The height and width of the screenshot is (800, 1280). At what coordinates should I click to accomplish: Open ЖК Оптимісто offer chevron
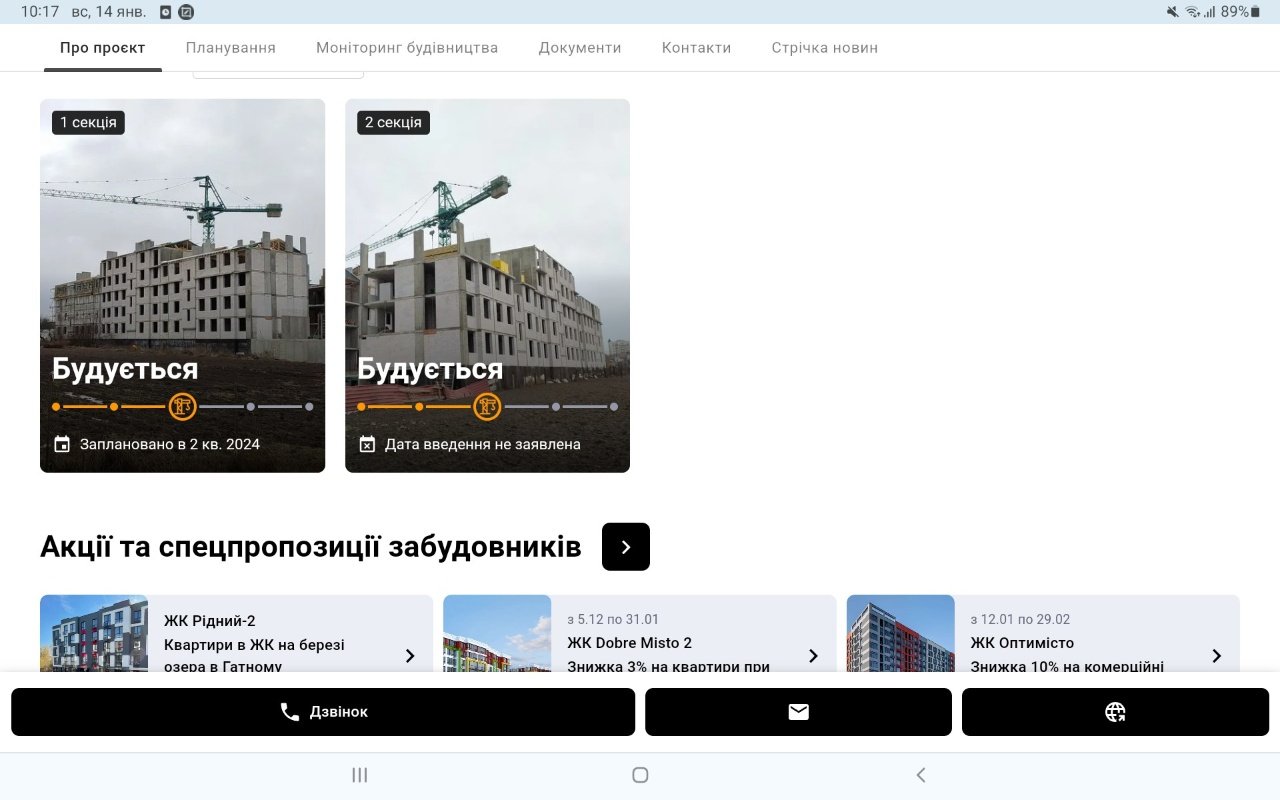coord(1216,656)
